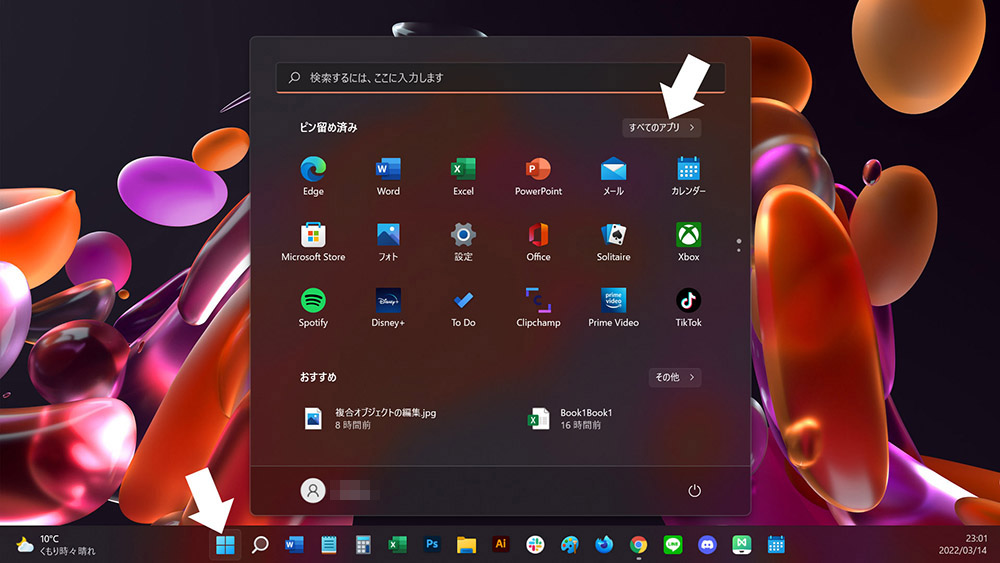The width and height of the screenshot is (1000, 563).
Task: Launch Disney+
Action: point(388,307)
